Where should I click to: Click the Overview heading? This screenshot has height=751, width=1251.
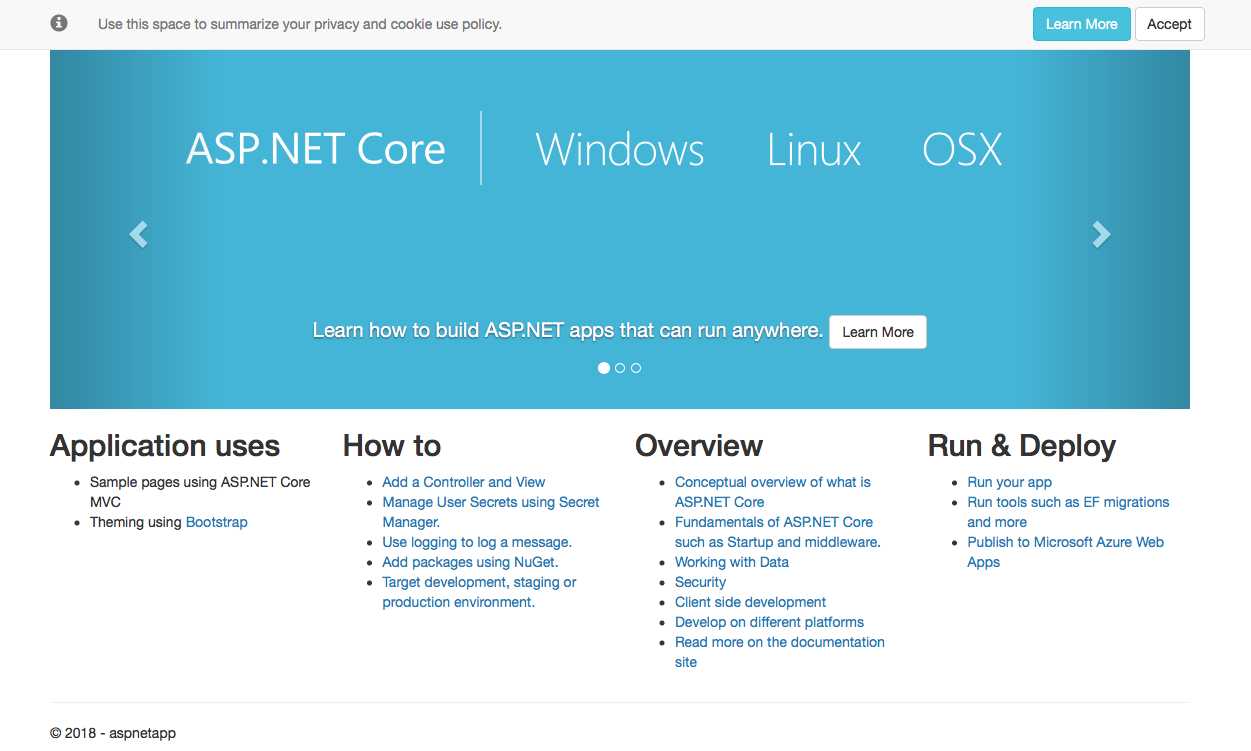pyautogui.click(x=699, y=446)
